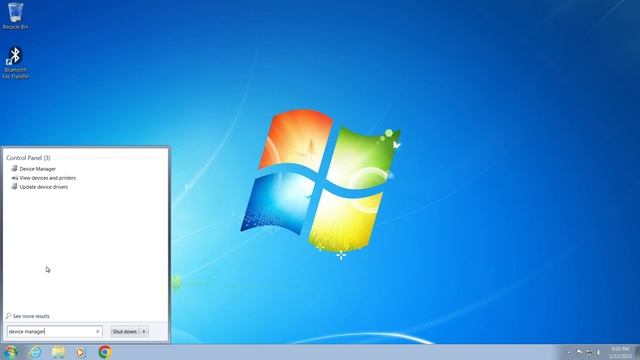Launch Internet Explorer from the taskbar

pyautogui.click(x=35, y=352)
